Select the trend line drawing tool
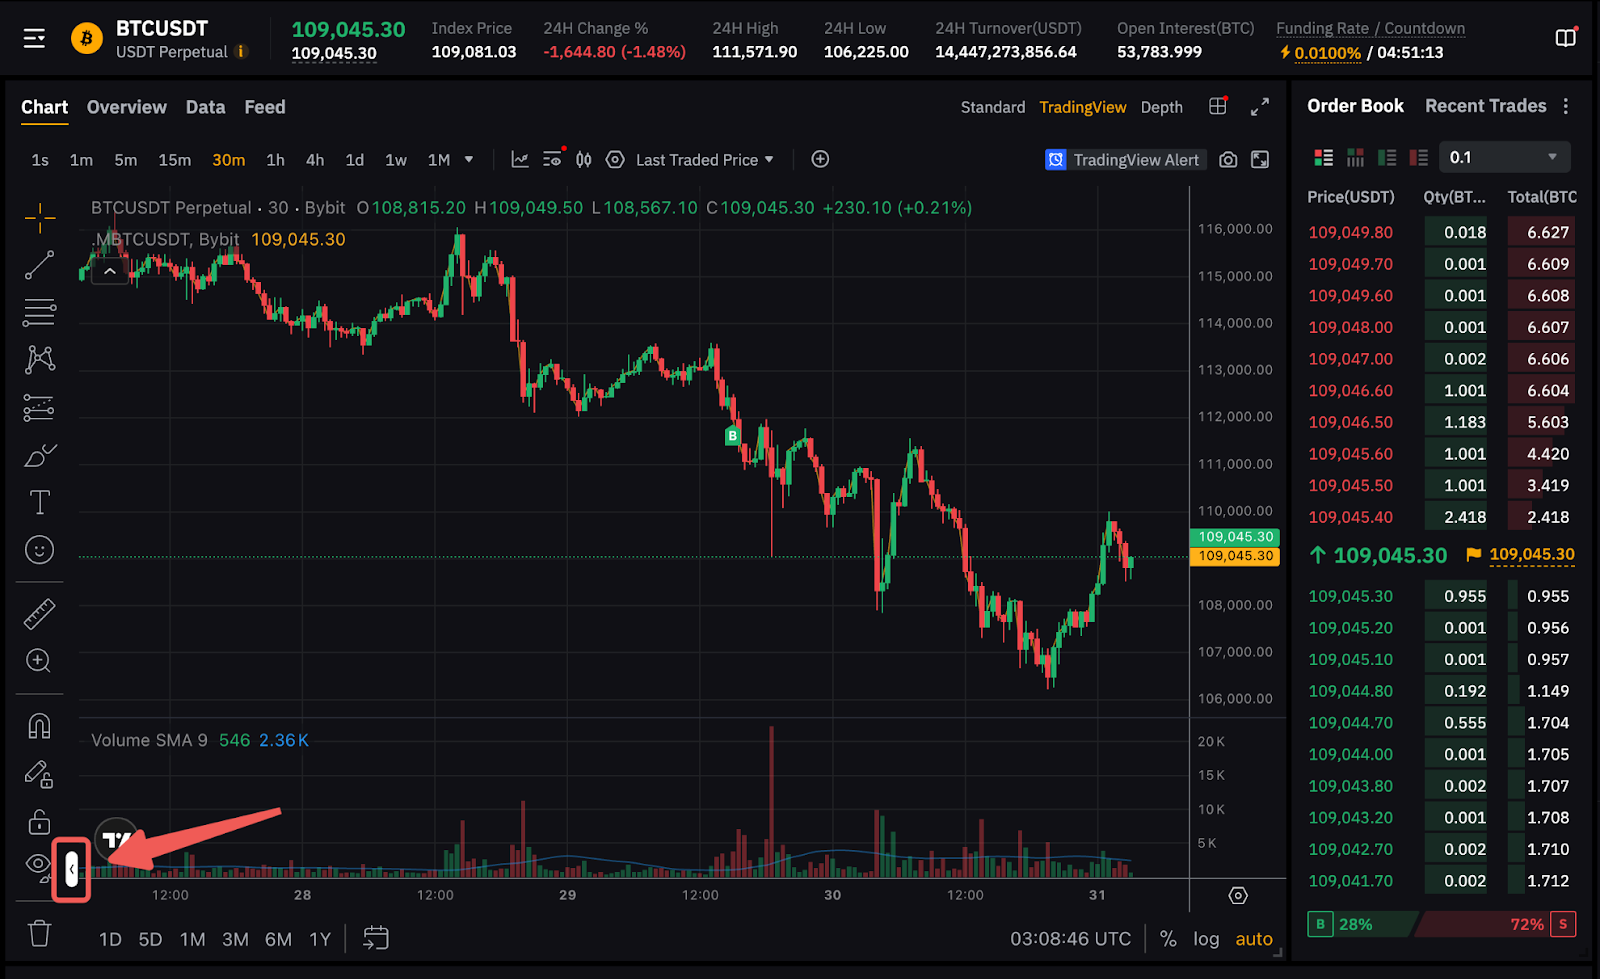Screen dimensions: 1600x979 [39, 265]
